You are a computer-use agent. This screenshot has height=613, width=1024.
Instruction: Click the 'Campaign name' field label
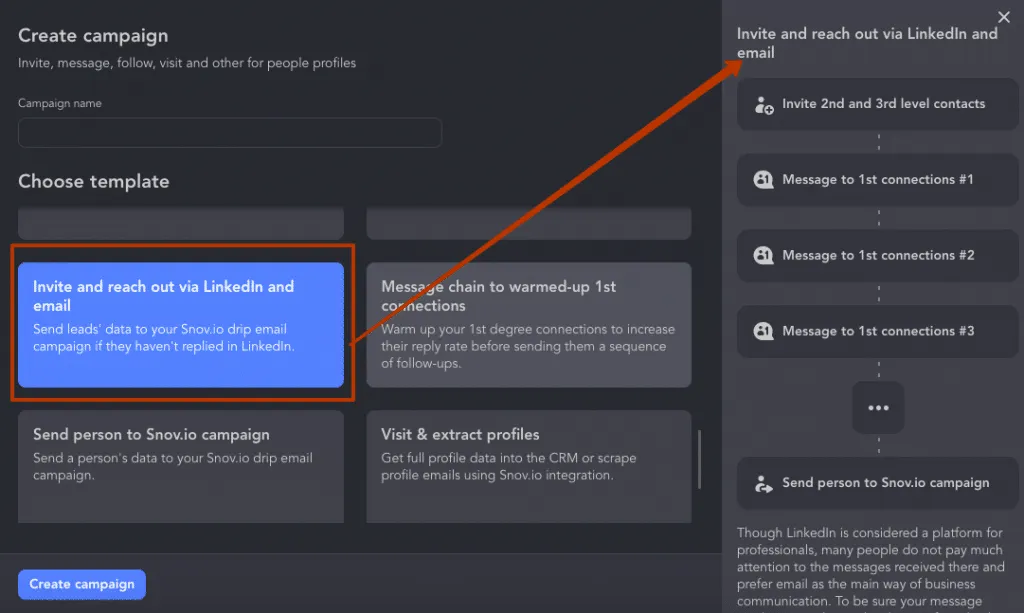(x=59, y=103)
